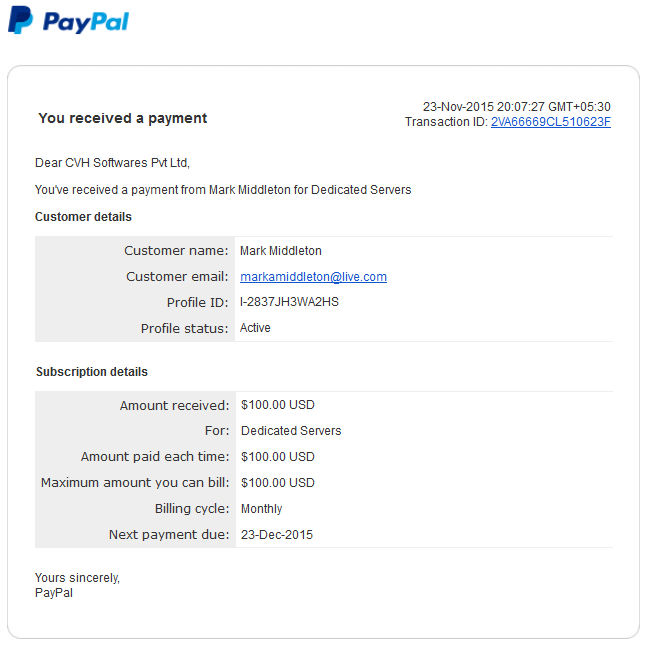The image size is (656, 647).
Task: Click the Billing cycle value Monthly
Action: click(261, 508)
